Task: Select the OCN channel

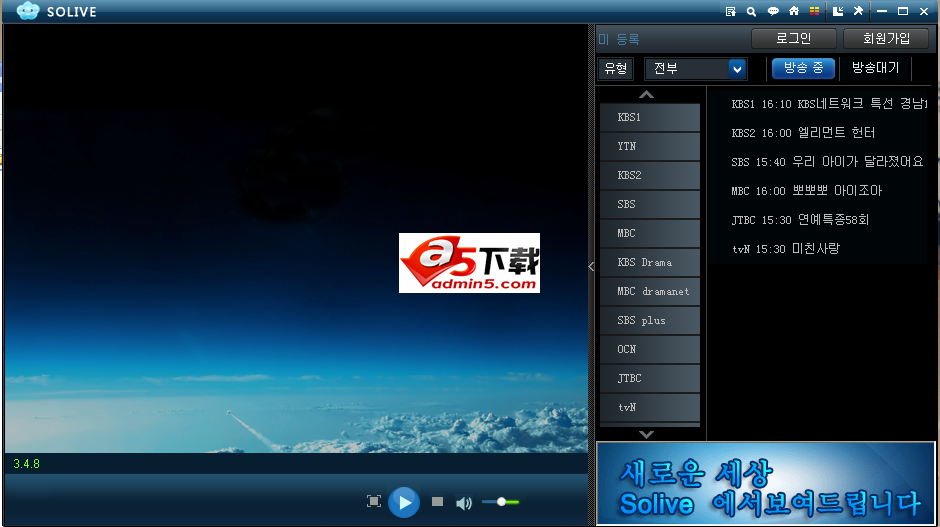Action: (x=650, y=349)
